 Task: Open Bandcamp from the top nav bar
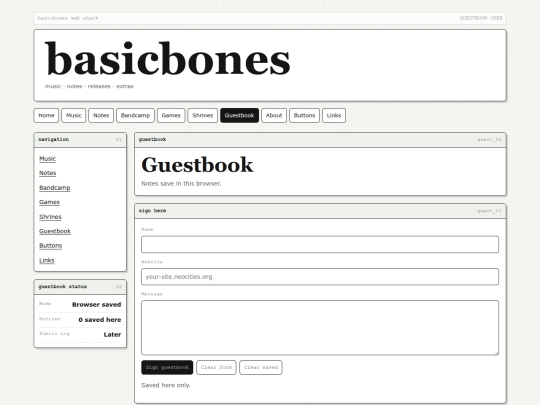(x=135, y=115)
